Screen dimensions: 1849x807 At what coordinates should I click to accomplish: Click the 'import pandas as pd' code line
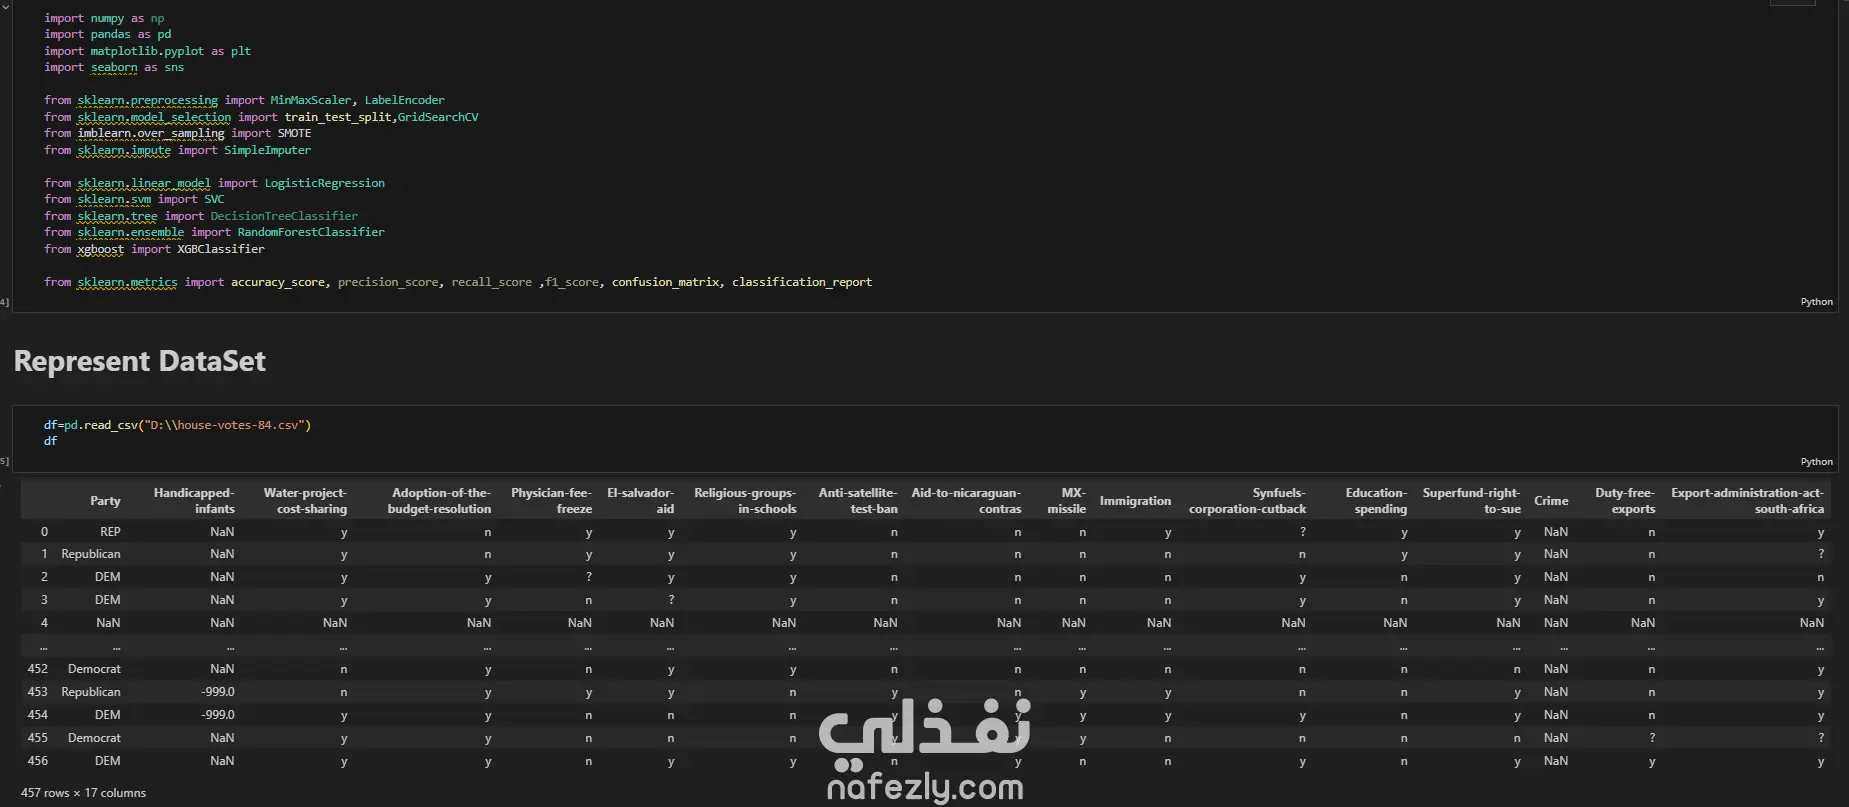point(108,34)
